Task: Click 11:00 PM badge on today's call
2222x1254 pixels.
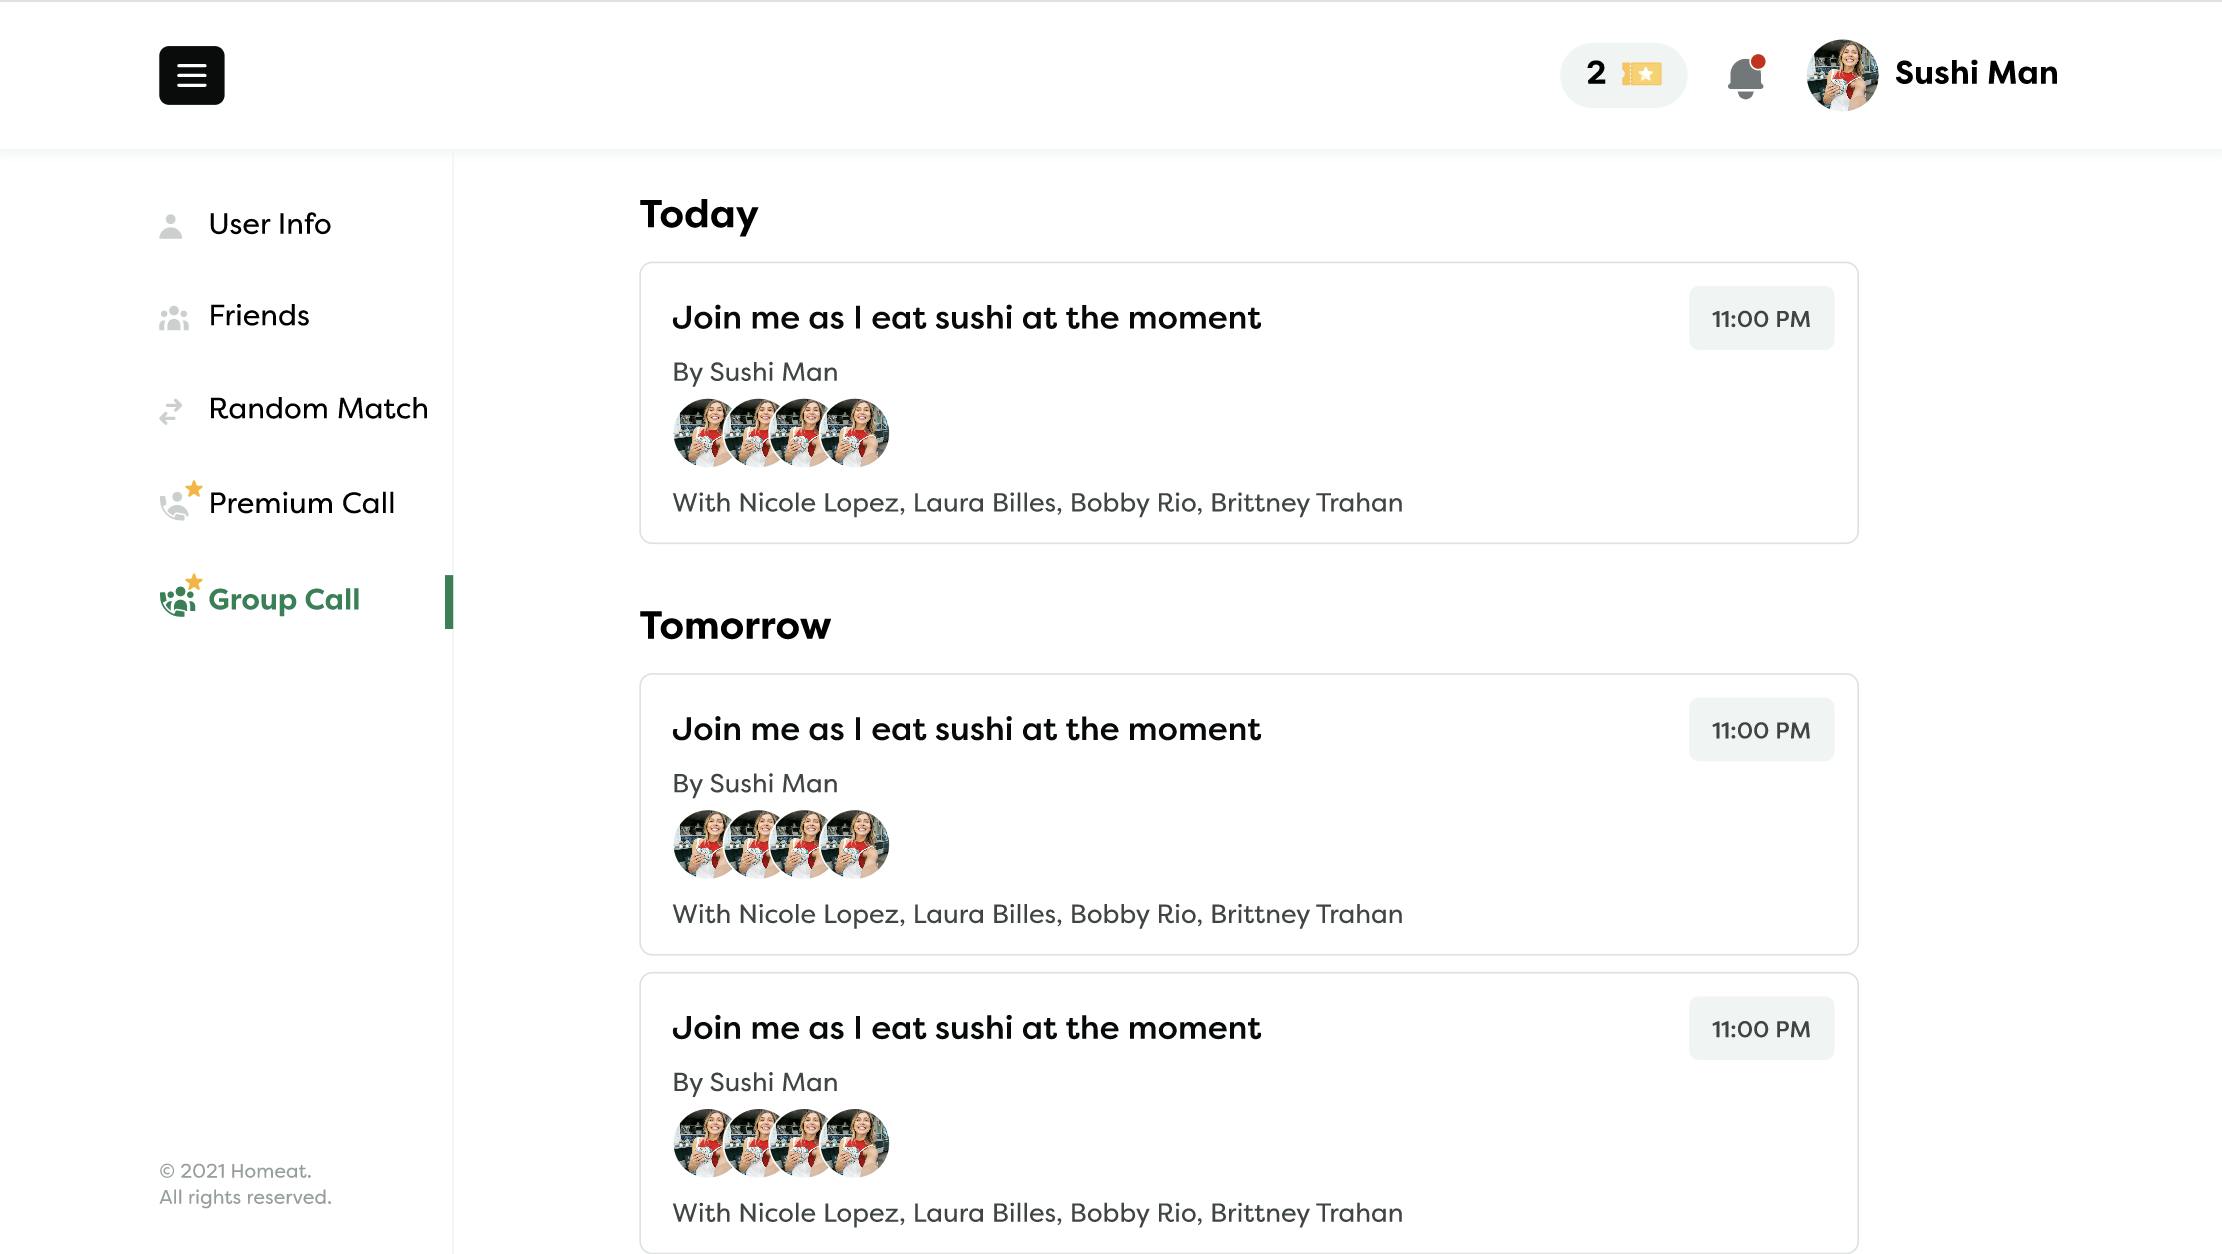Action: coord(1761,319)
